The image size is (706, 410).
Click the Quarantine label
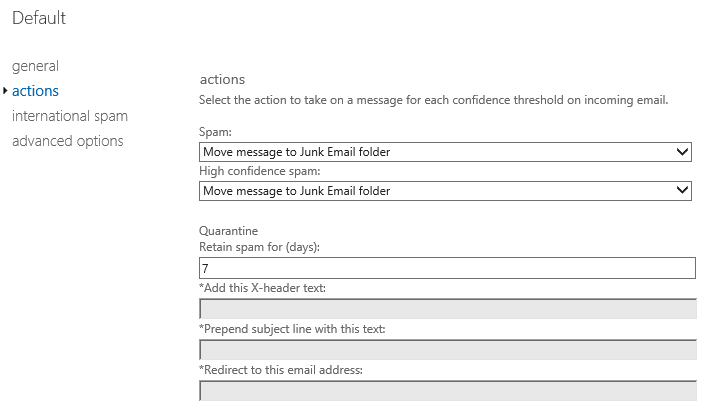229,230
